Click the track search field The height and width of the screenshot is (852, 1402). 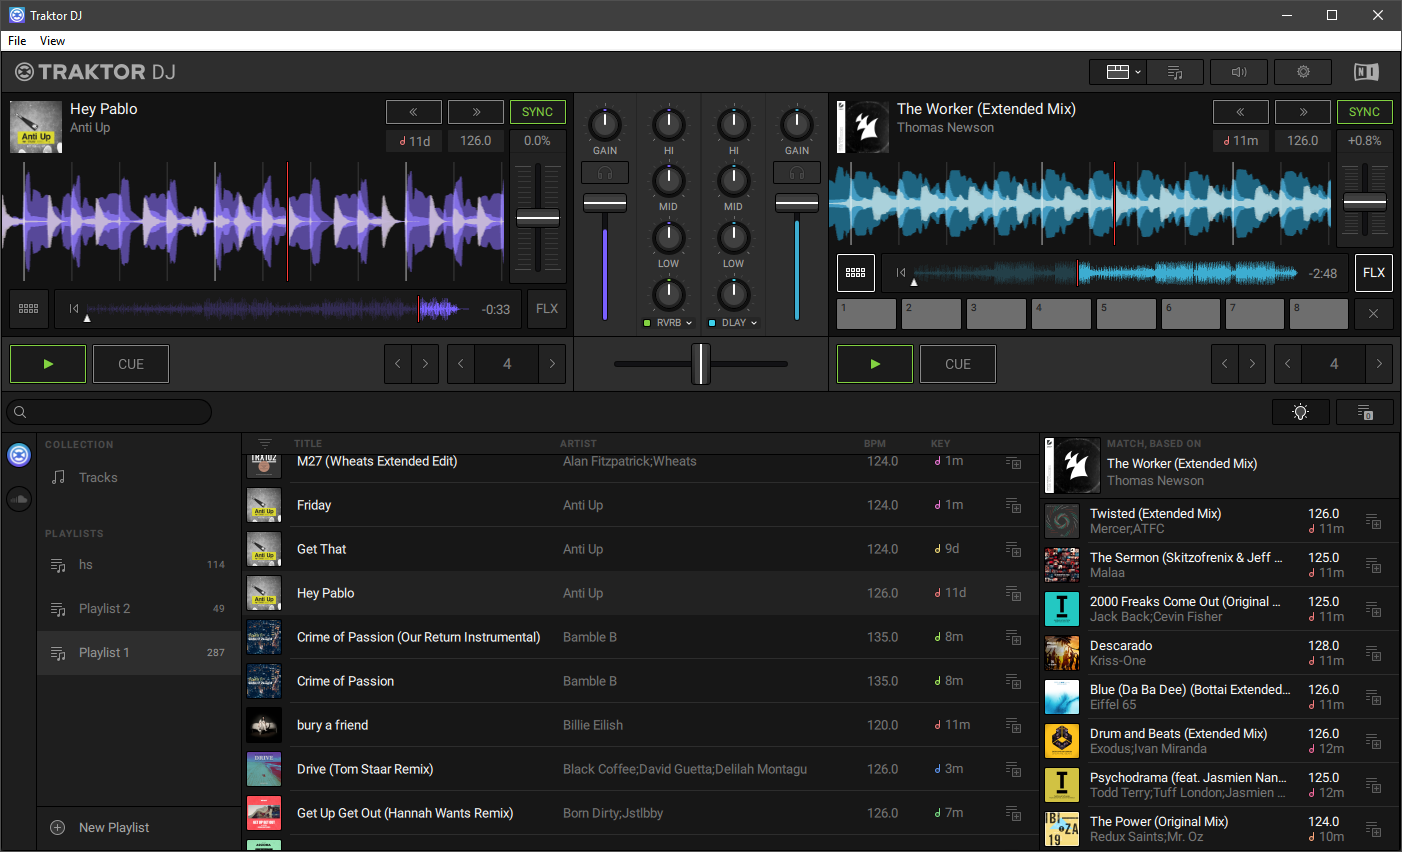tap(109, 412)
